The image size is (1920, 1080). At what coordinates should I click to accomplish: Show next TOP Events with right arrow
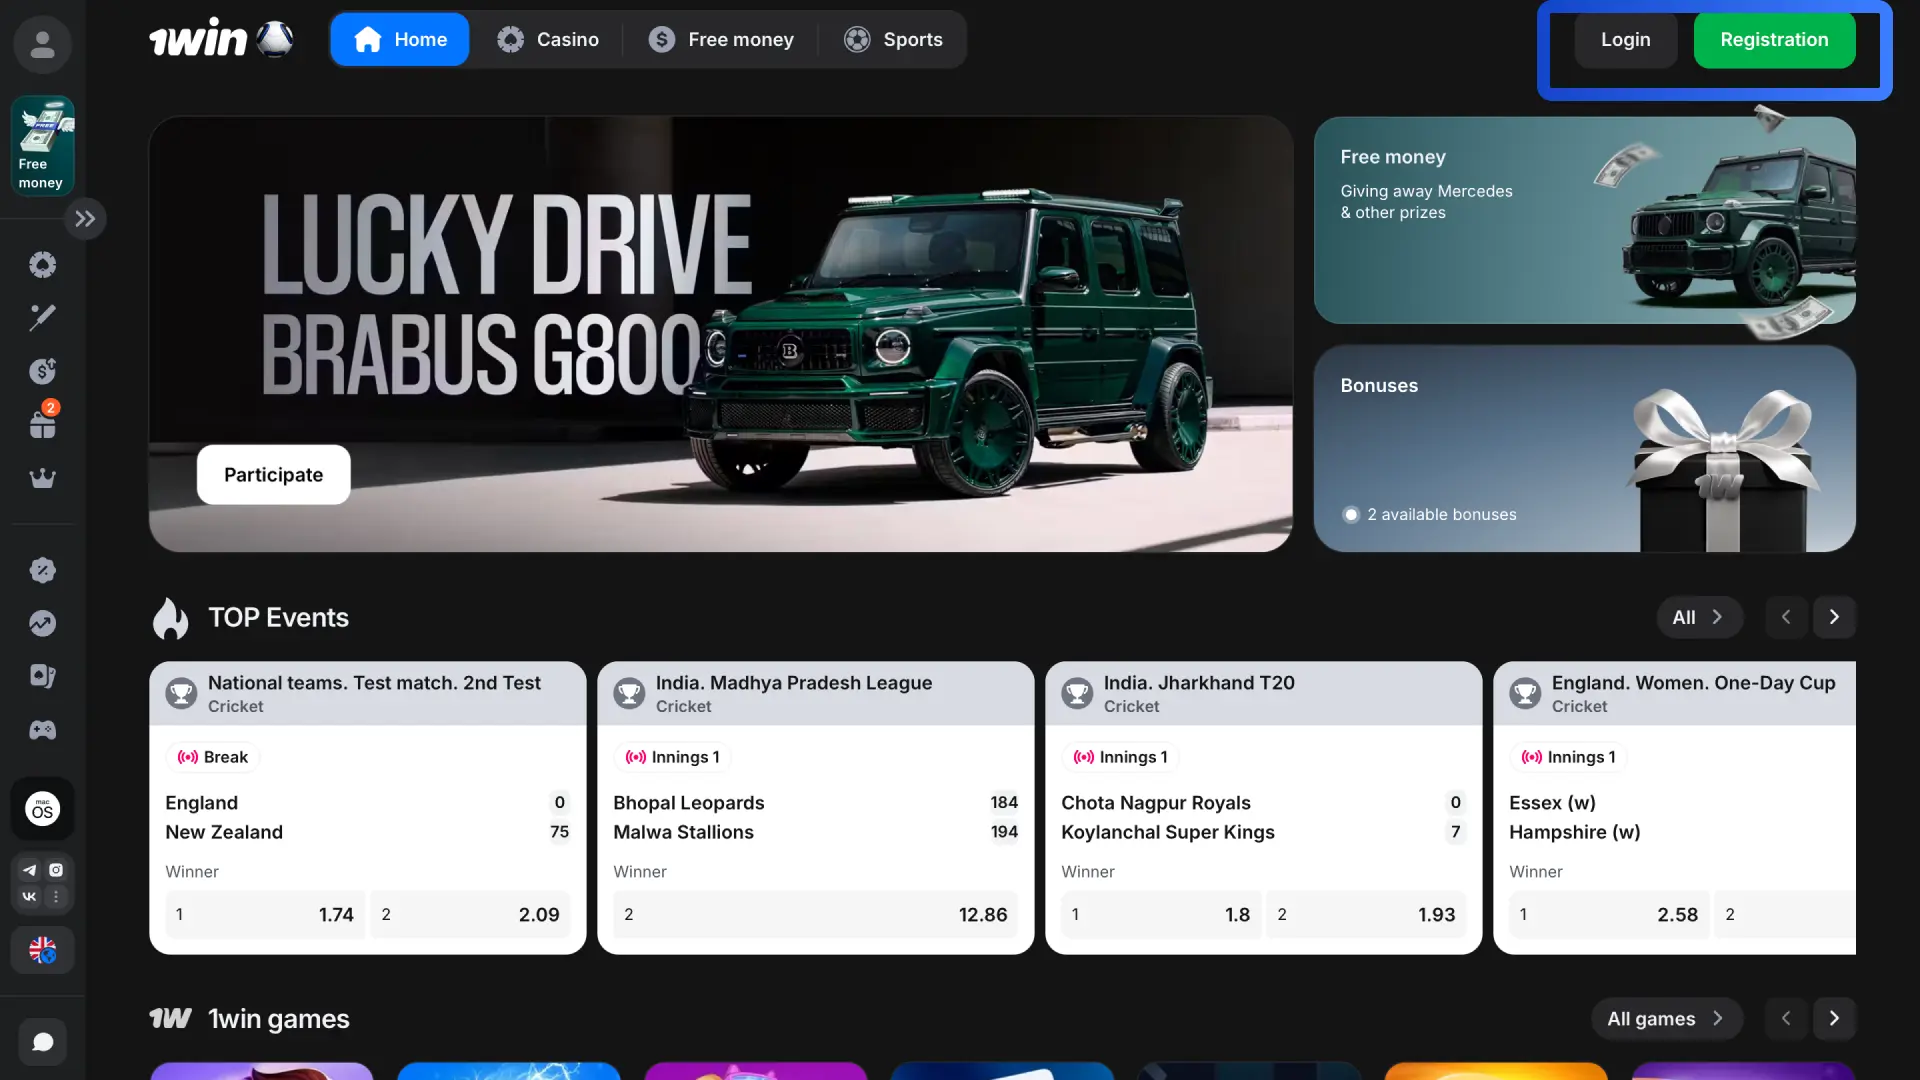[1834, 617]
